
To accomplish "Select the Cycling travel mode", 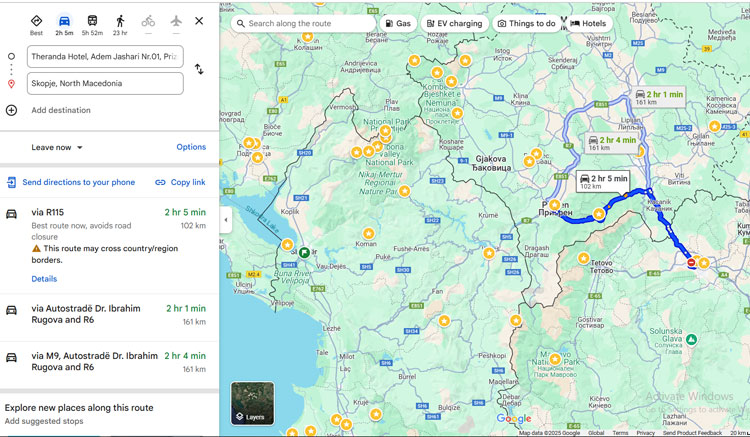I will 148,21.
